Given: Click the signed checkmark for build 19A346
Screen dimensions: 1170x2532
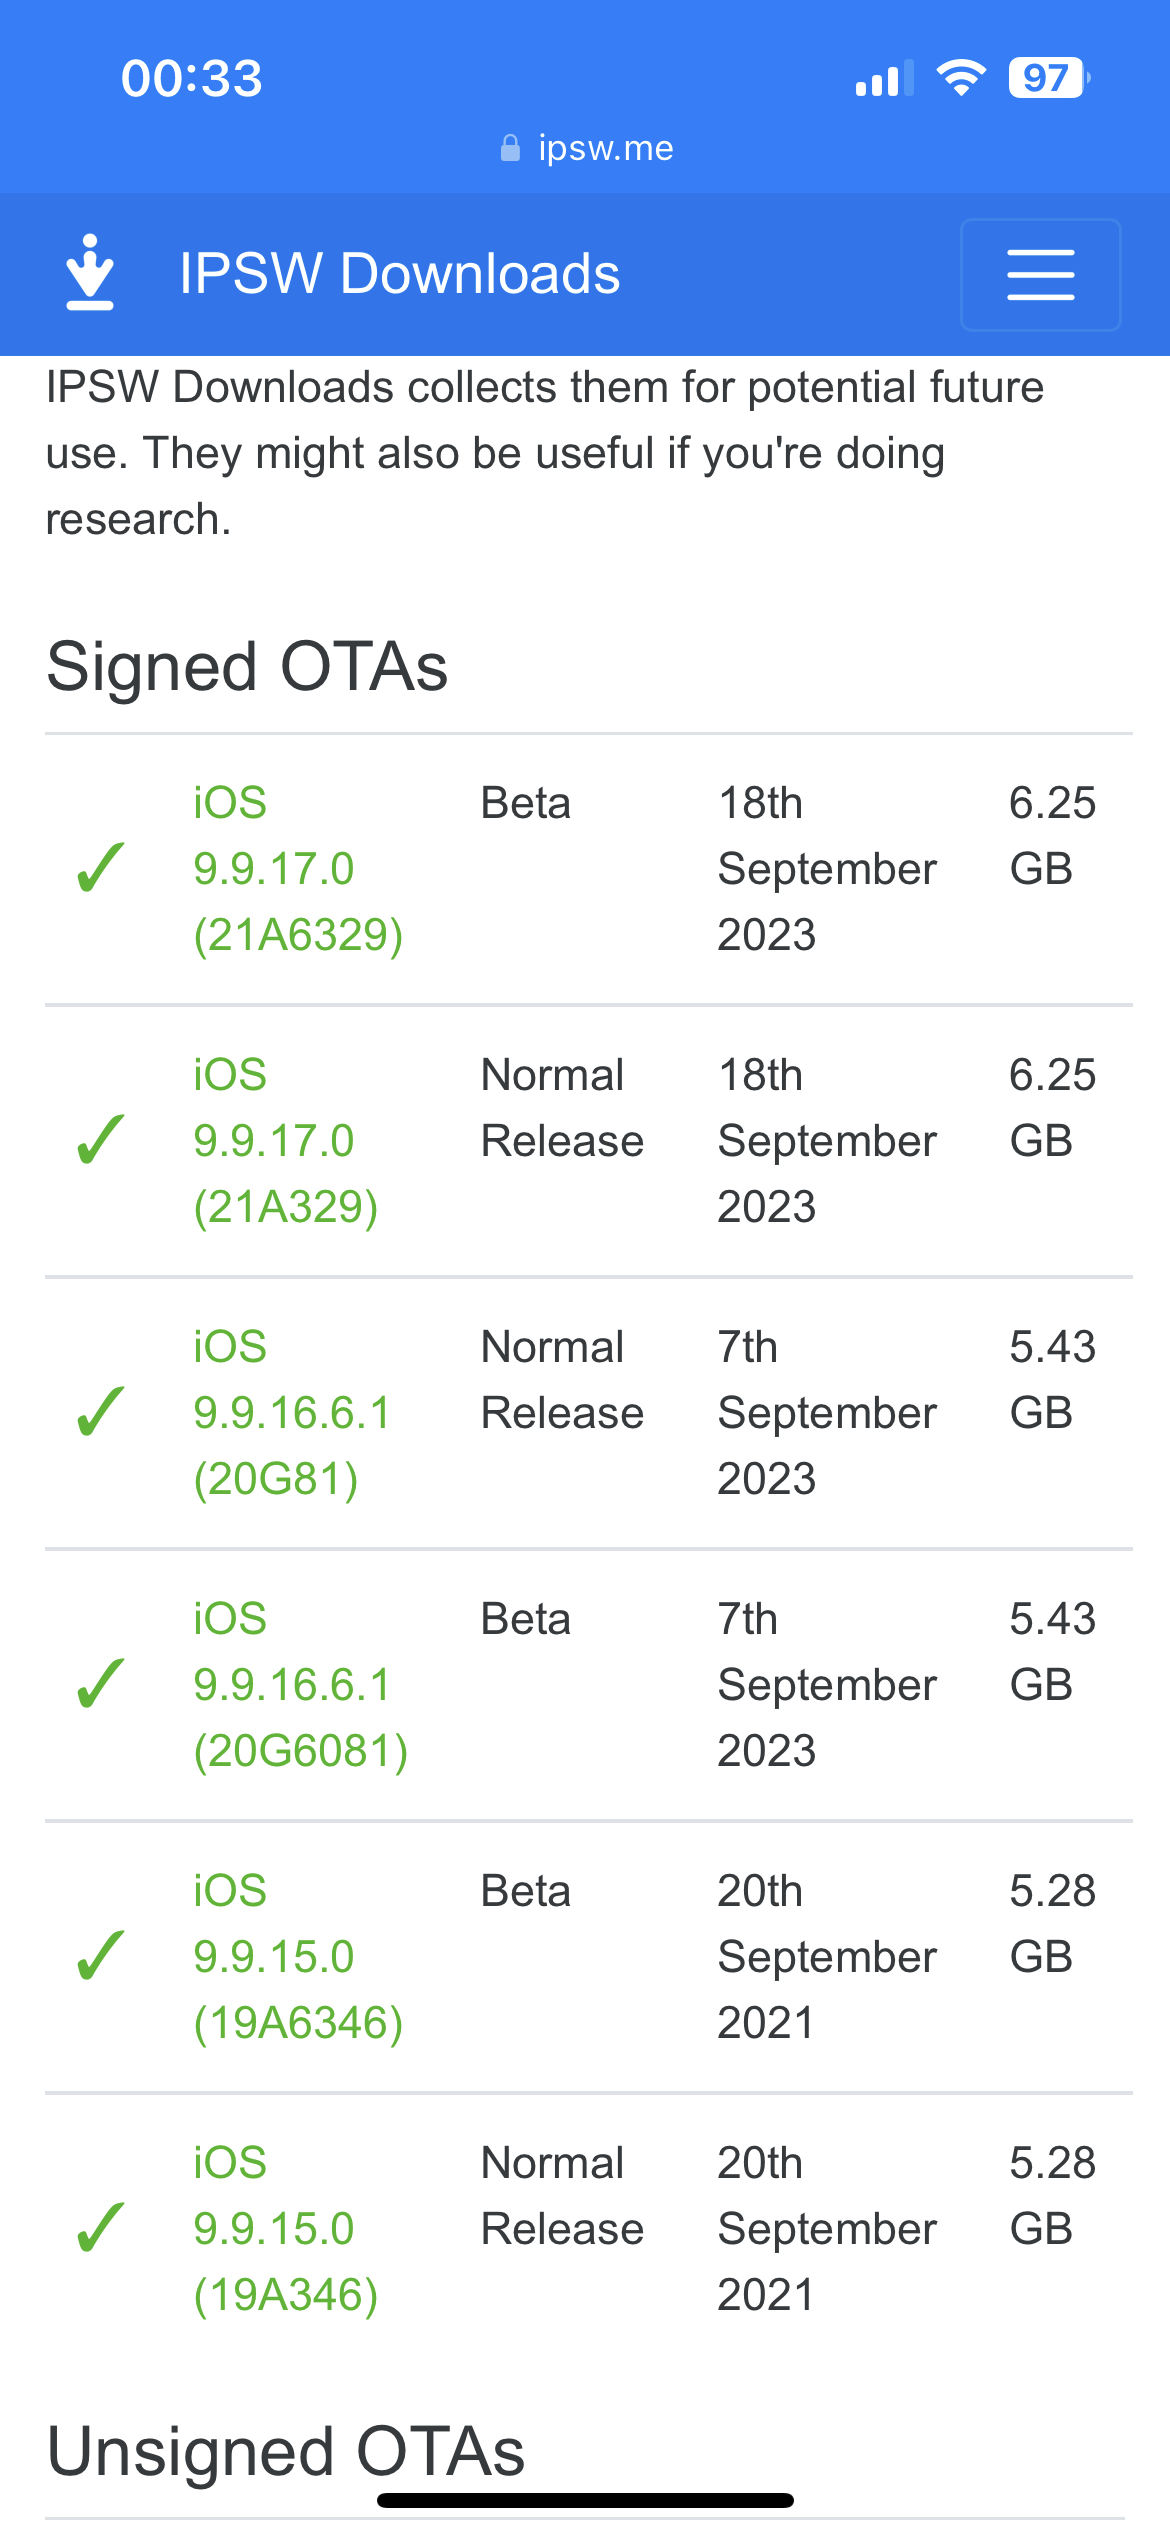Looking at the screenshot, I should point(101,2228).
